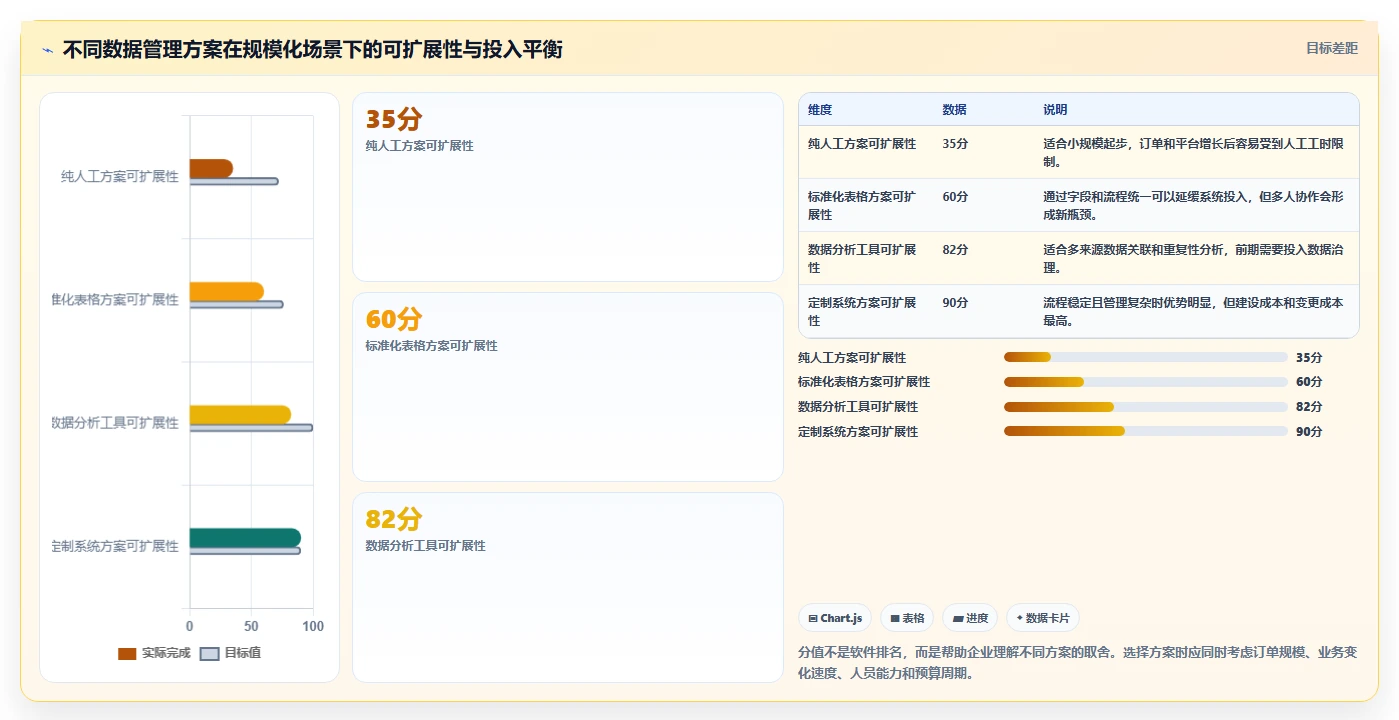Toggle the 实际完成 legend swatch
The width and height of the screenshot is (1399, 720).
127,653
